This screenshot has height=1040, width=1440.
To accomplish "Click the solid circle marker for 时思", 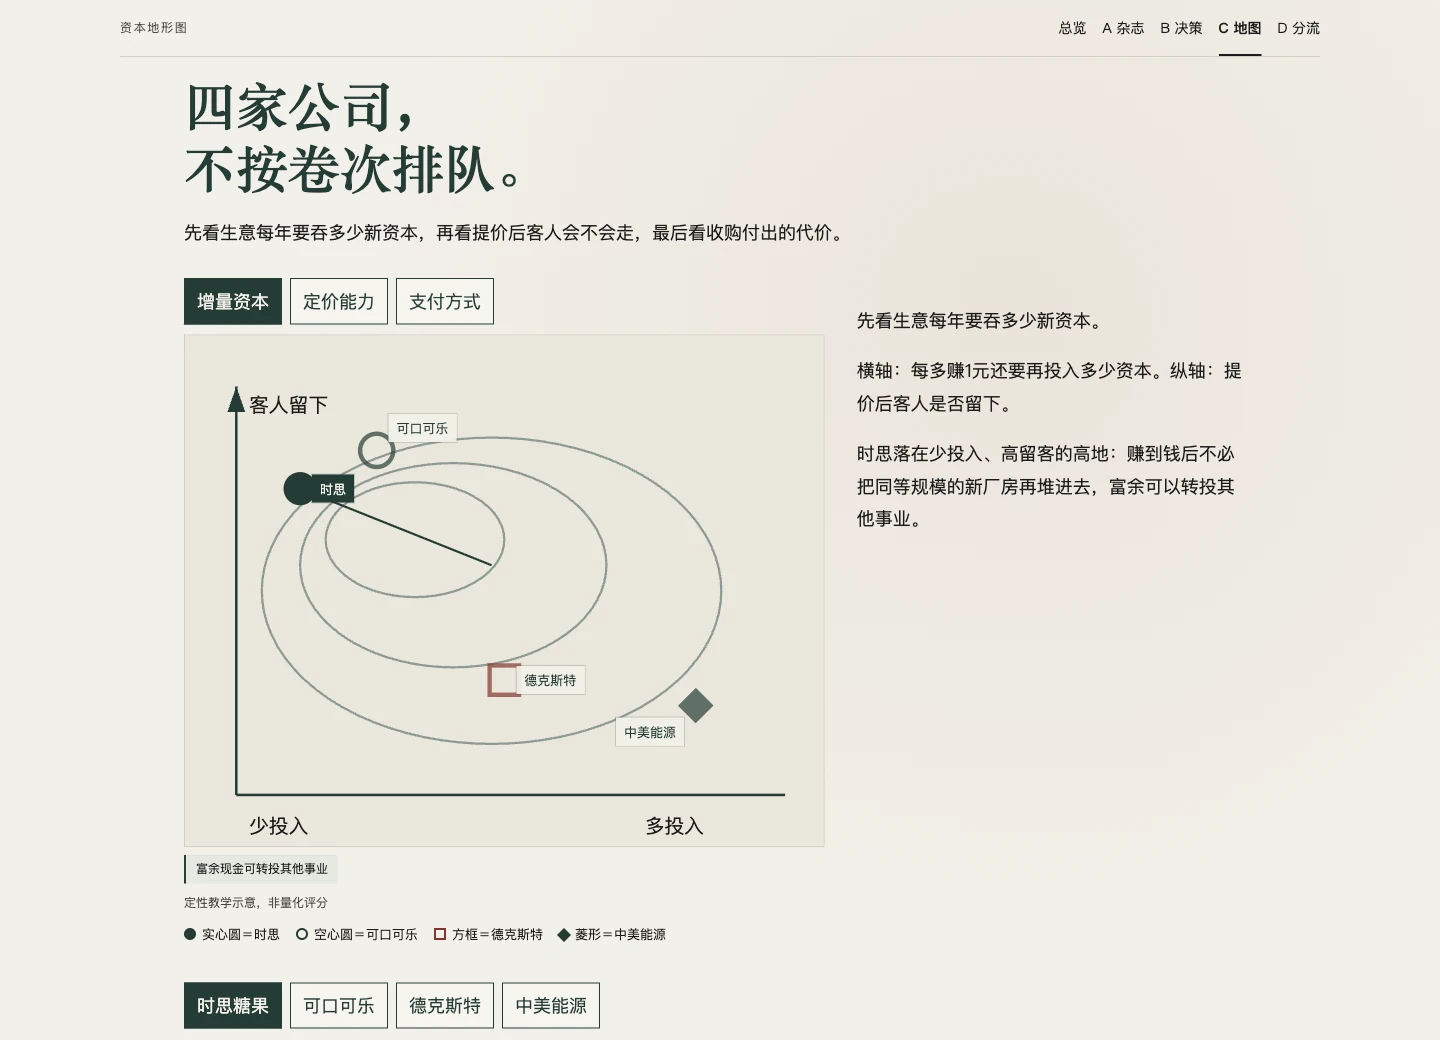I will (x=300, y=489).
